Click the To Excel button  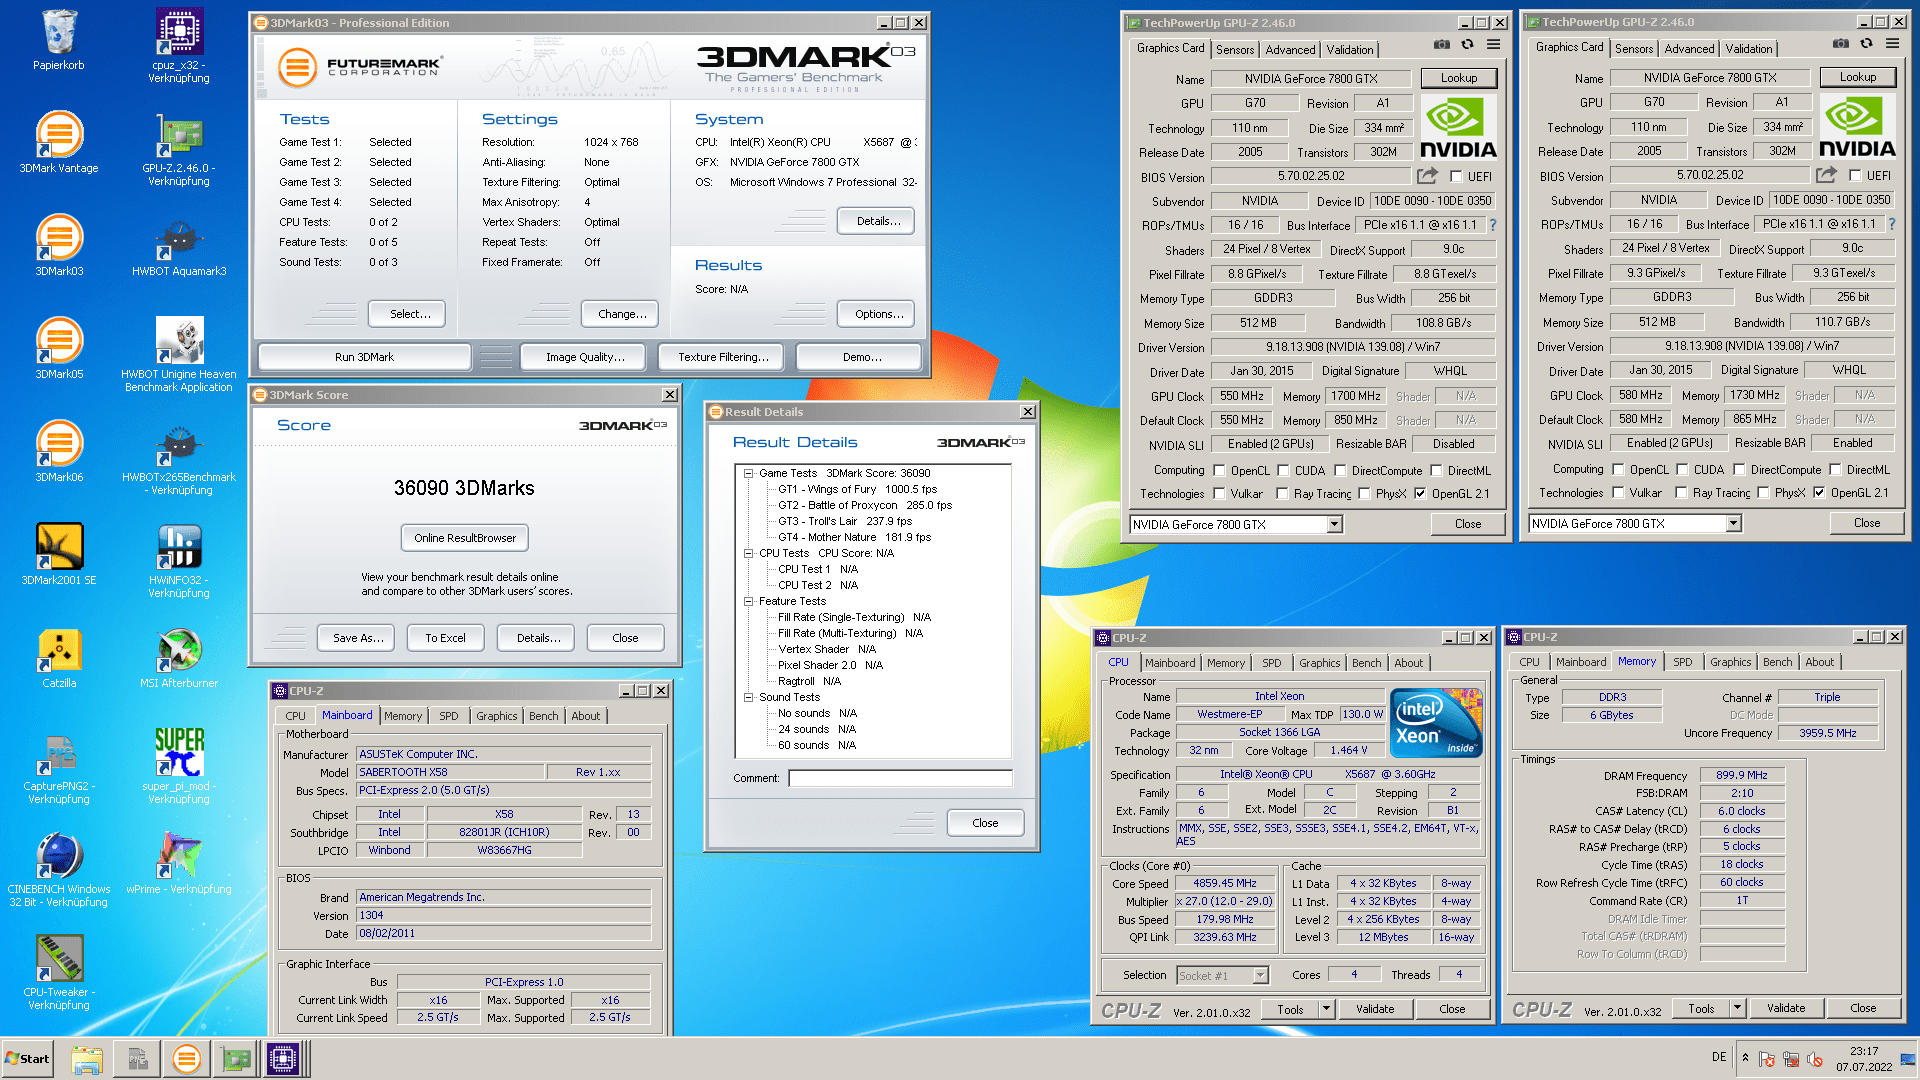(445, 638)
